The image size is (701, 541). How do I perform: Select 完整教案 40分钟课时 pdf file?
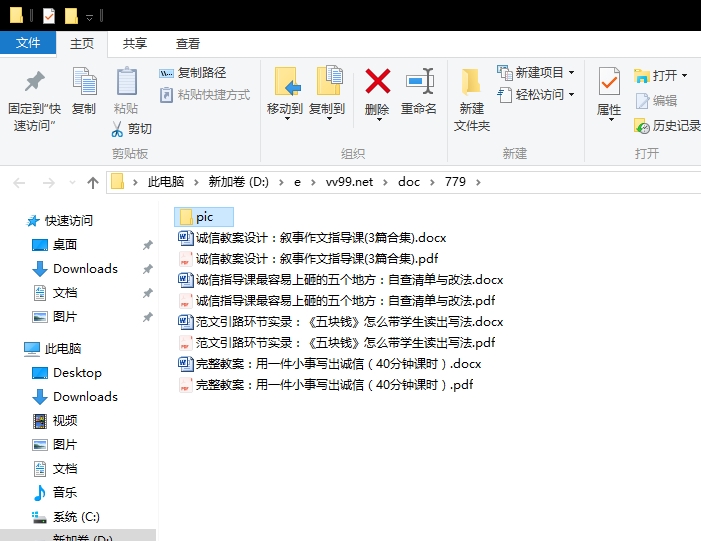tap(325, 385)
